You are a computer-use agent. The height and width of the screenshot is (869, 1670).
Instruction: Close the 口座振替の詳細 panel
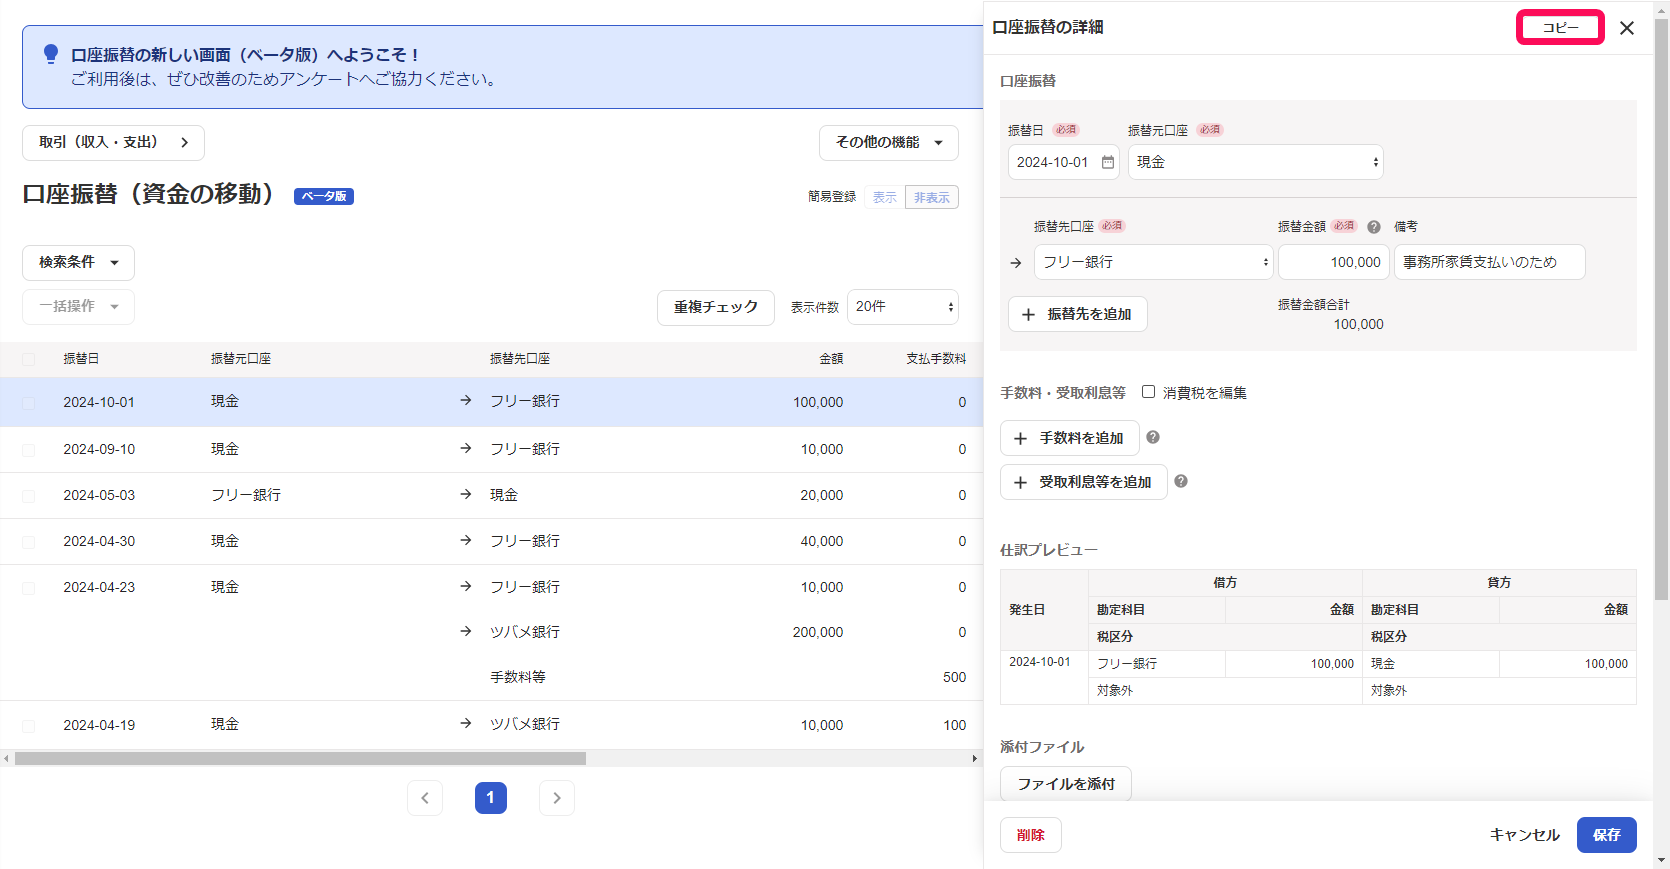1627,28
